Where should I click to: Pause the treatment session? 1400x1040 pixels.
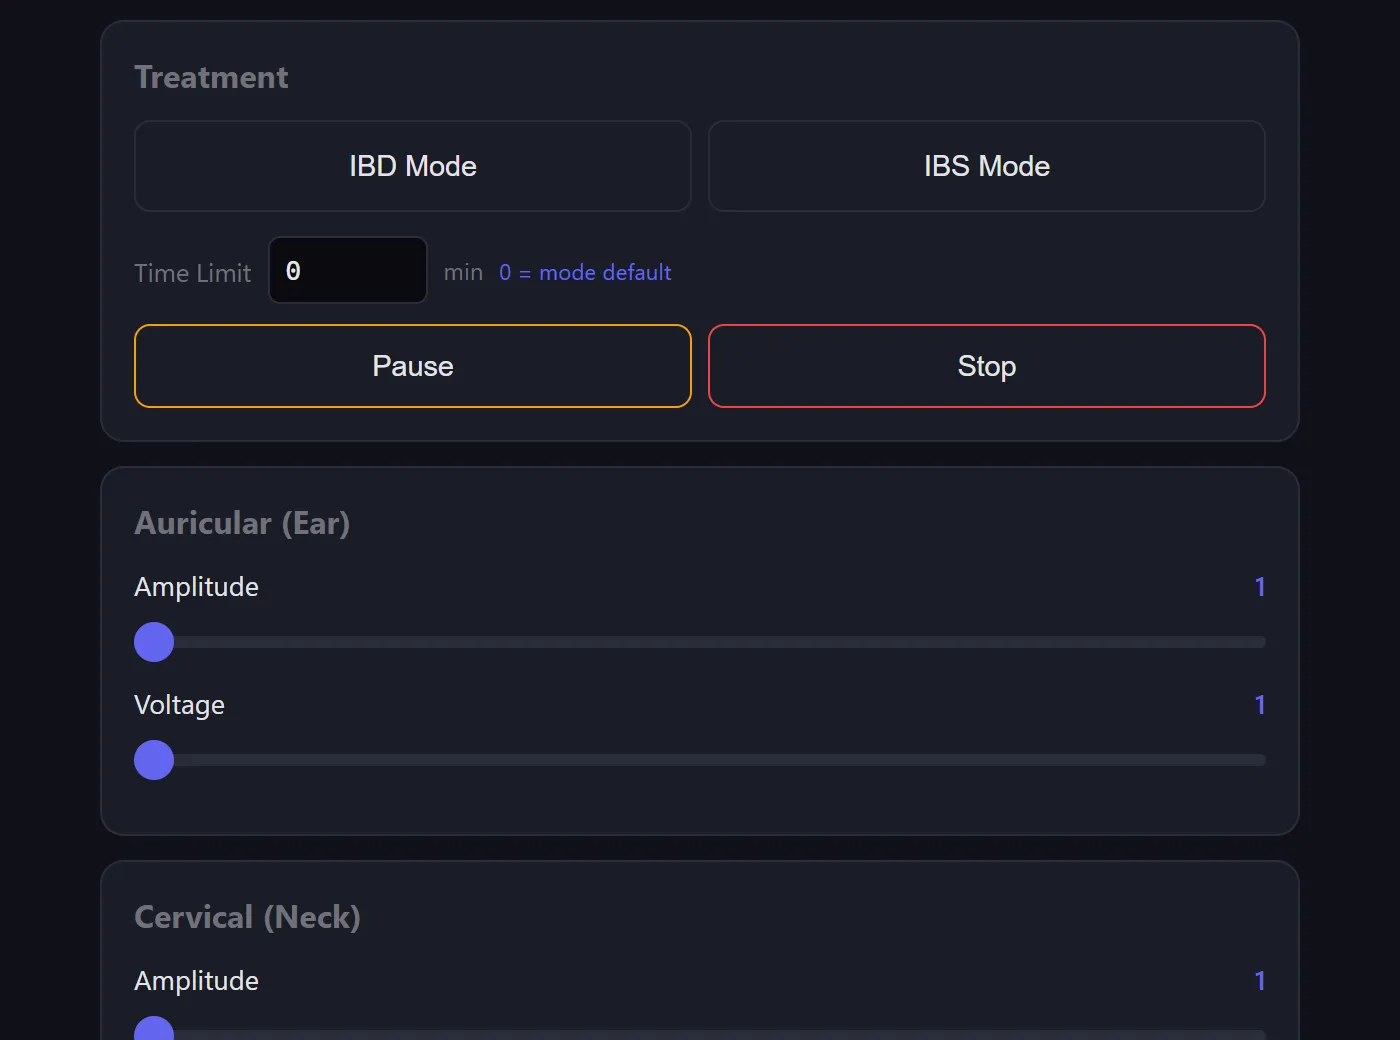coord(413,366)
